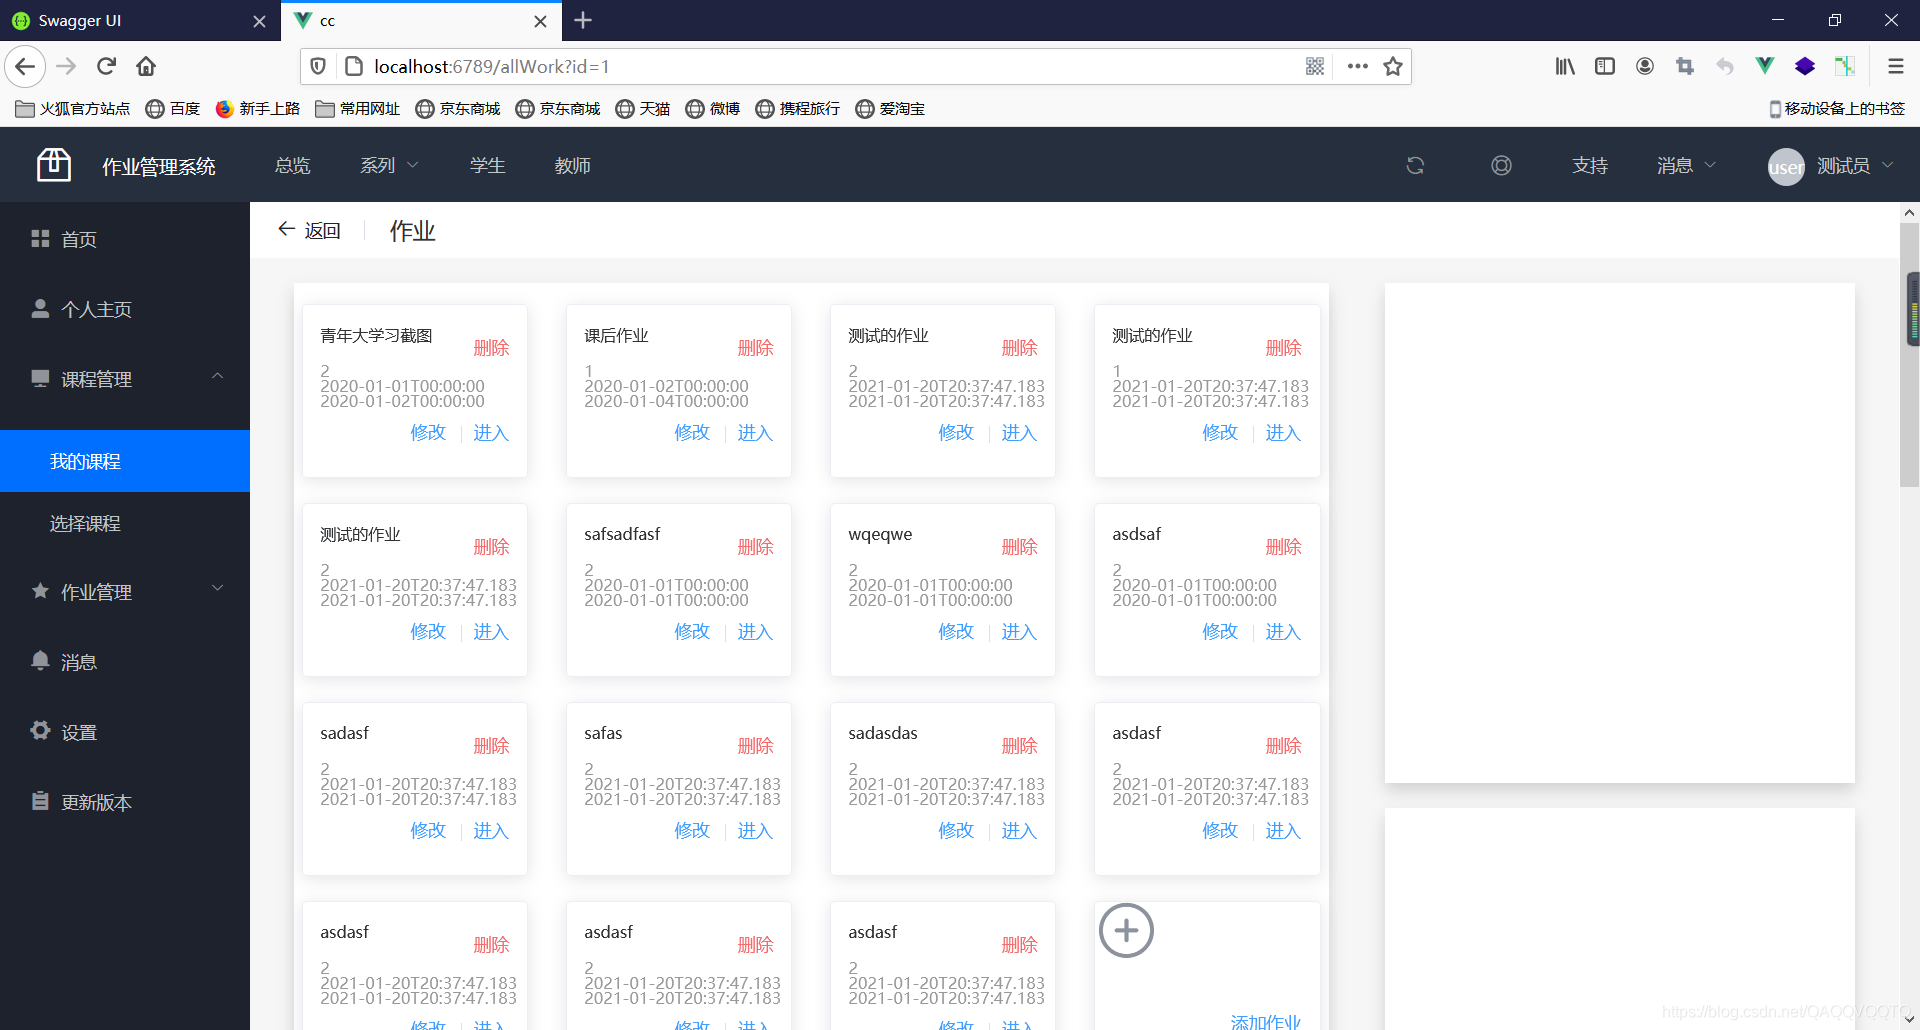Click 进入 on 课后作业 card
Viewport: 1920px width, 1030px height.
[755, 432]
